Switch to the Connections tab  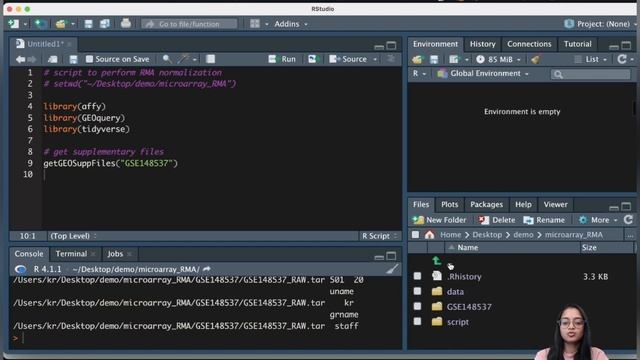click(x=529, y=44)
